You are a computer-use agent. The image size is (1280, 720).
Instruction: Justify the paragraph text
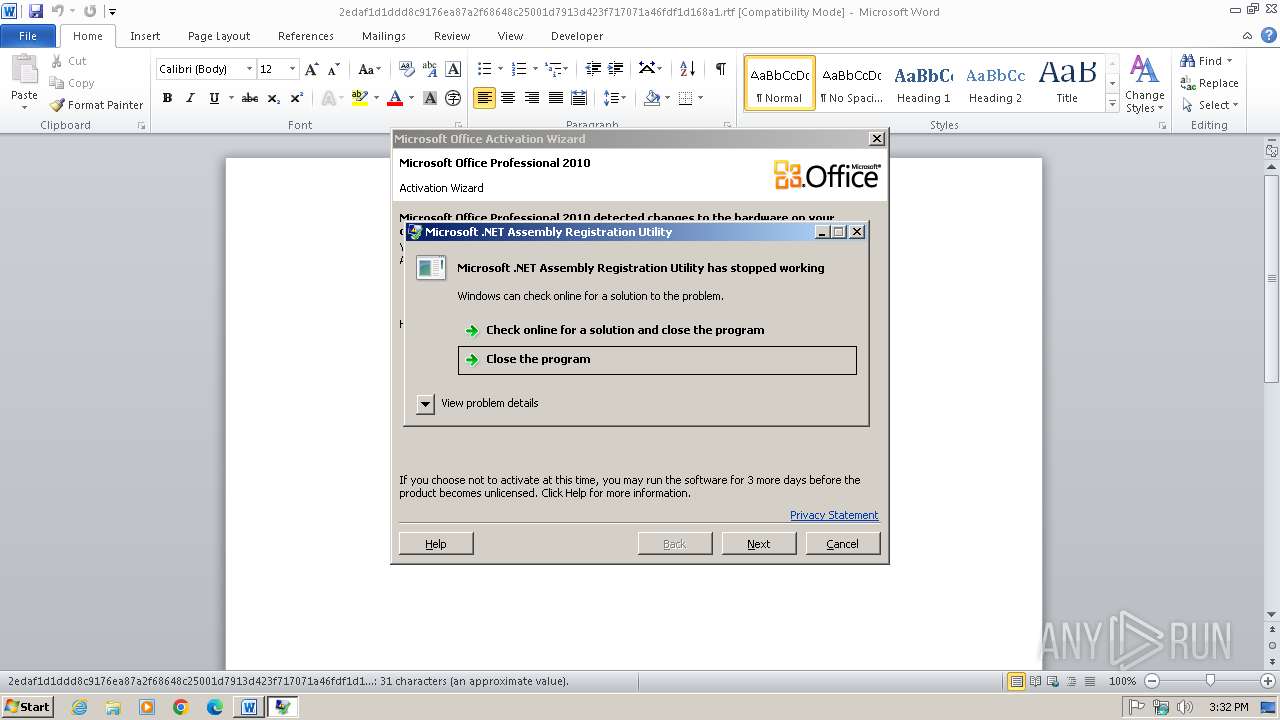coord(555,98)
